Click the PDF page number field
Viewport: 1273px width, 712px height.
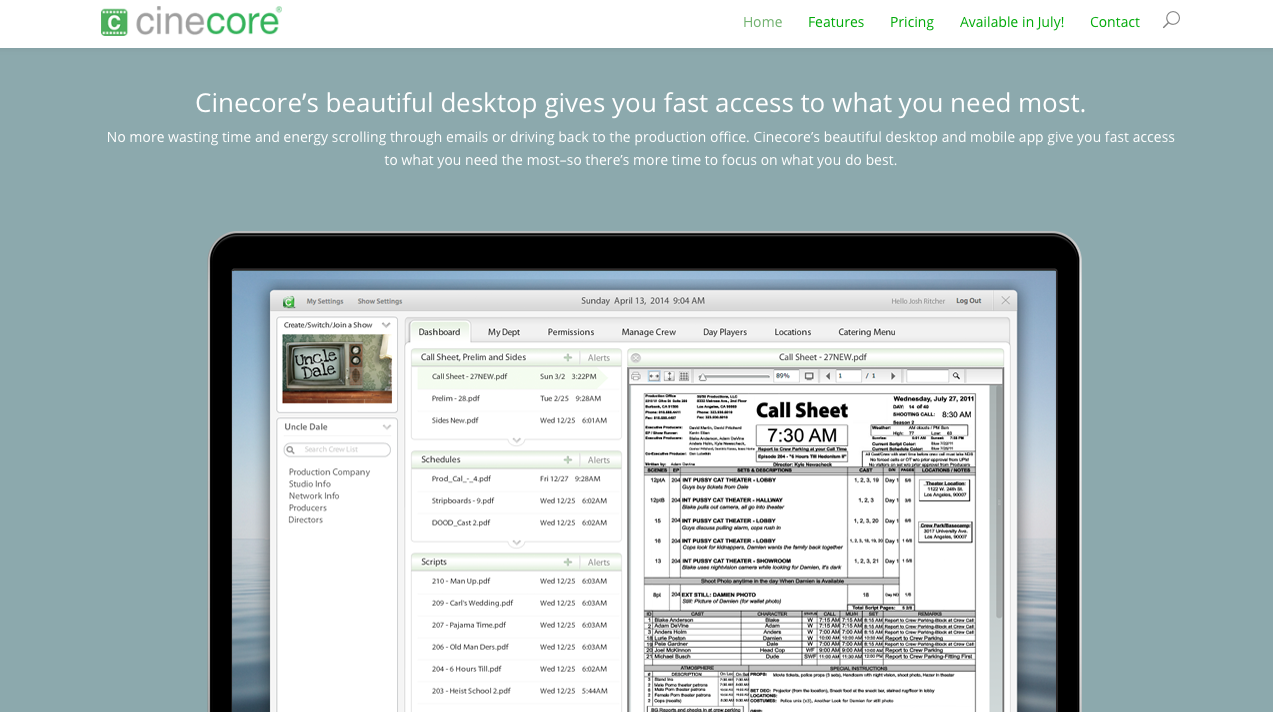tap(848, 376)
